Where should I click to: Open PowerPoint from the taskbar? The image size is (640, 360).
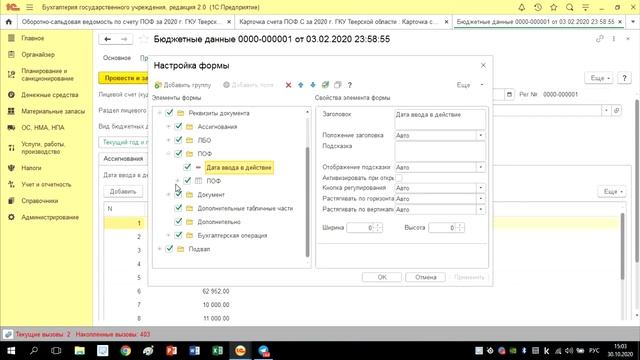click(171, 351)
